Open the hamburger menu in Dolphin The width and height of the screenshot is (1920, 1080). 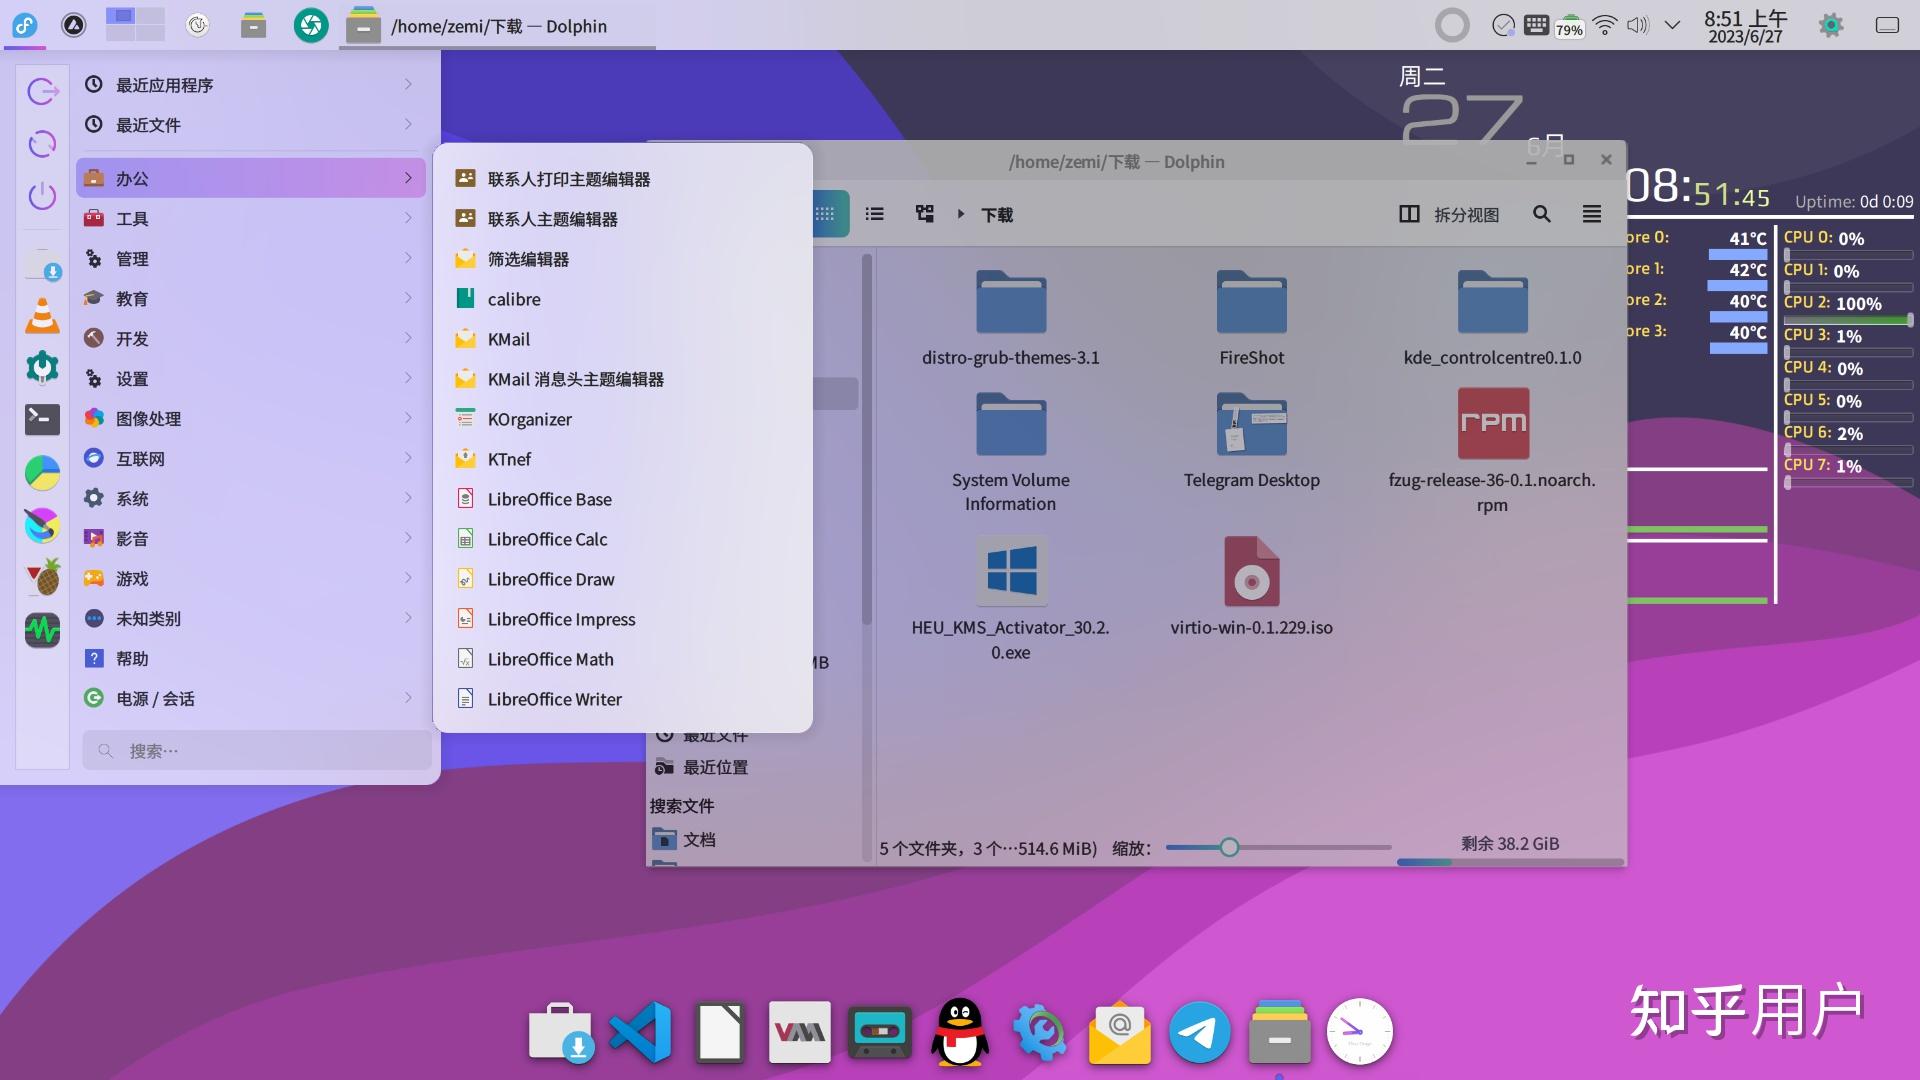(x=1592, y=214)
